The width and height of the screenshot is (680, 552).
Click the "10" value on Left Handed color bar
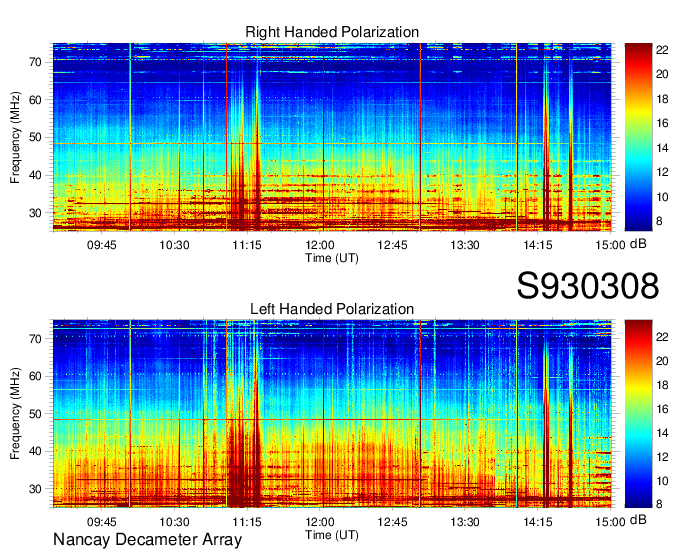click(x=662, y=481)
